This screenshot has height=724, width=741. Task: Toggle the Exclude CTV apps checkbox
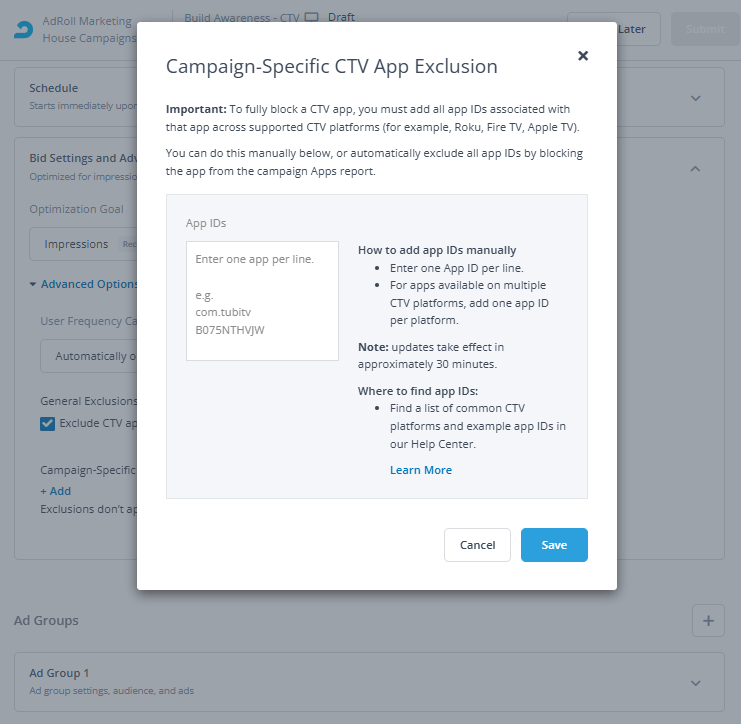coord(47,423)
